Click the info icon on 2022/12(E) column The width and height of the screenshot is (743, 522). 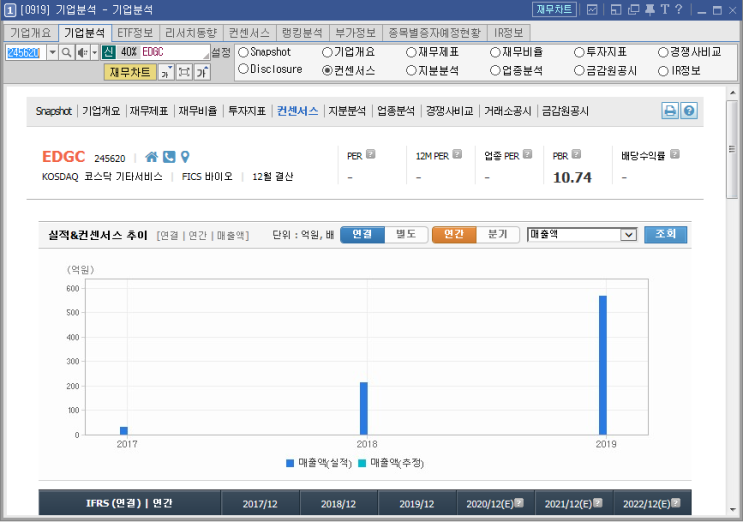(676, 503)
